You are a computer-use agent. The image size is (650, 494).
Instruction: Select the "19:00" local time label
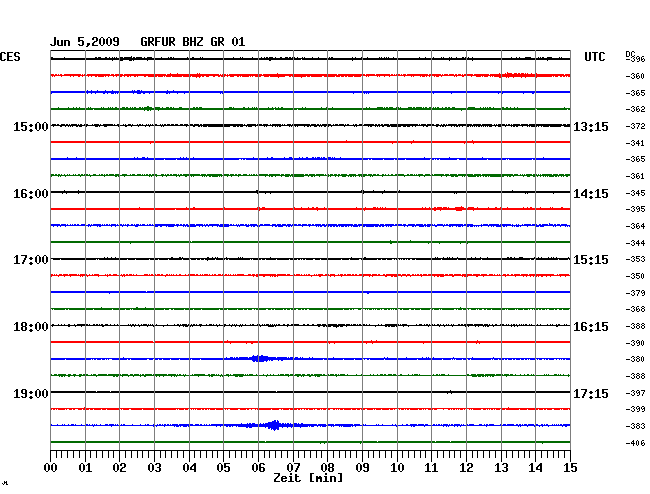[31, 393]
